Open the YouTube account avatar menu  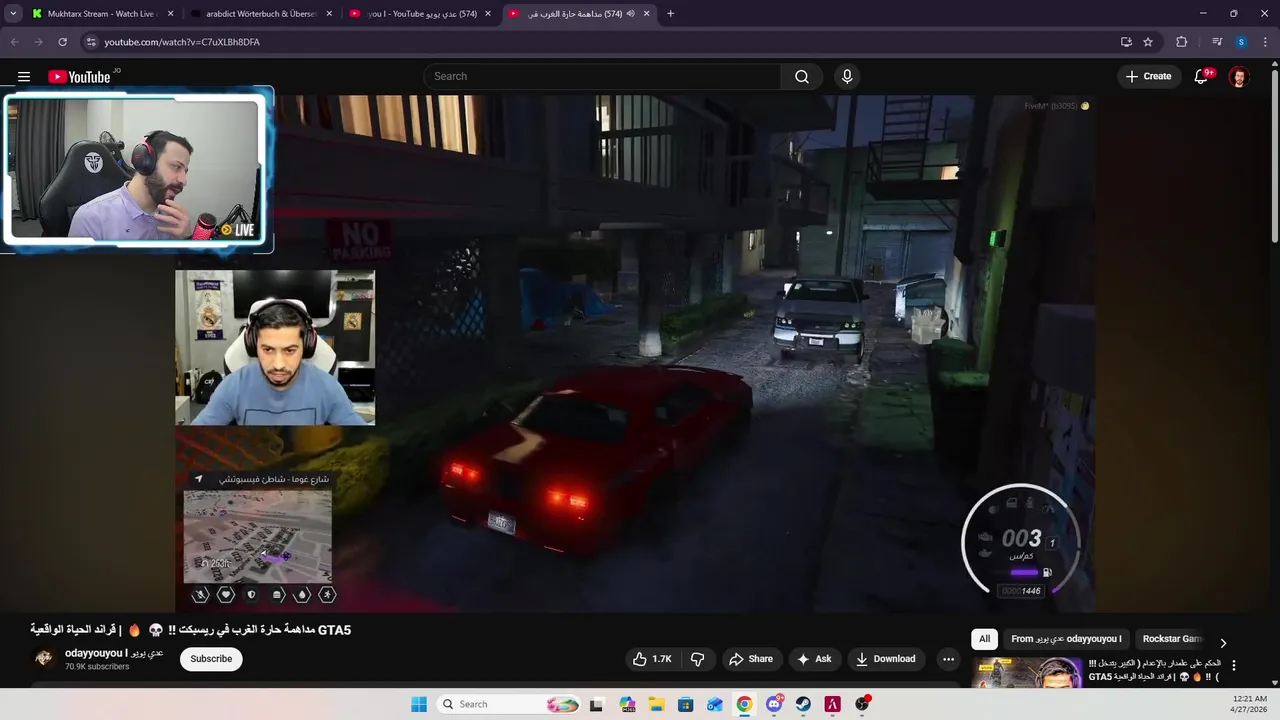click(1239, 77)
